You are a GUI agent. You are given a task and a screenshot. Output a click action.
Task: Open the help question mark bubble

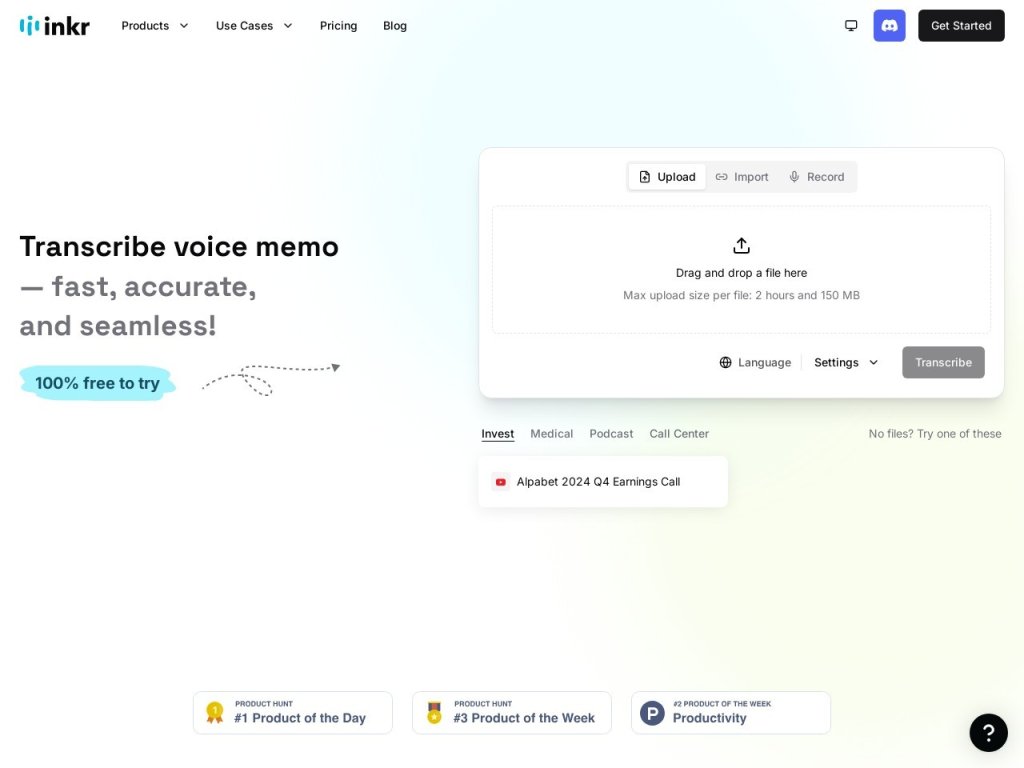pyautogui.click(x=988, y=733)
